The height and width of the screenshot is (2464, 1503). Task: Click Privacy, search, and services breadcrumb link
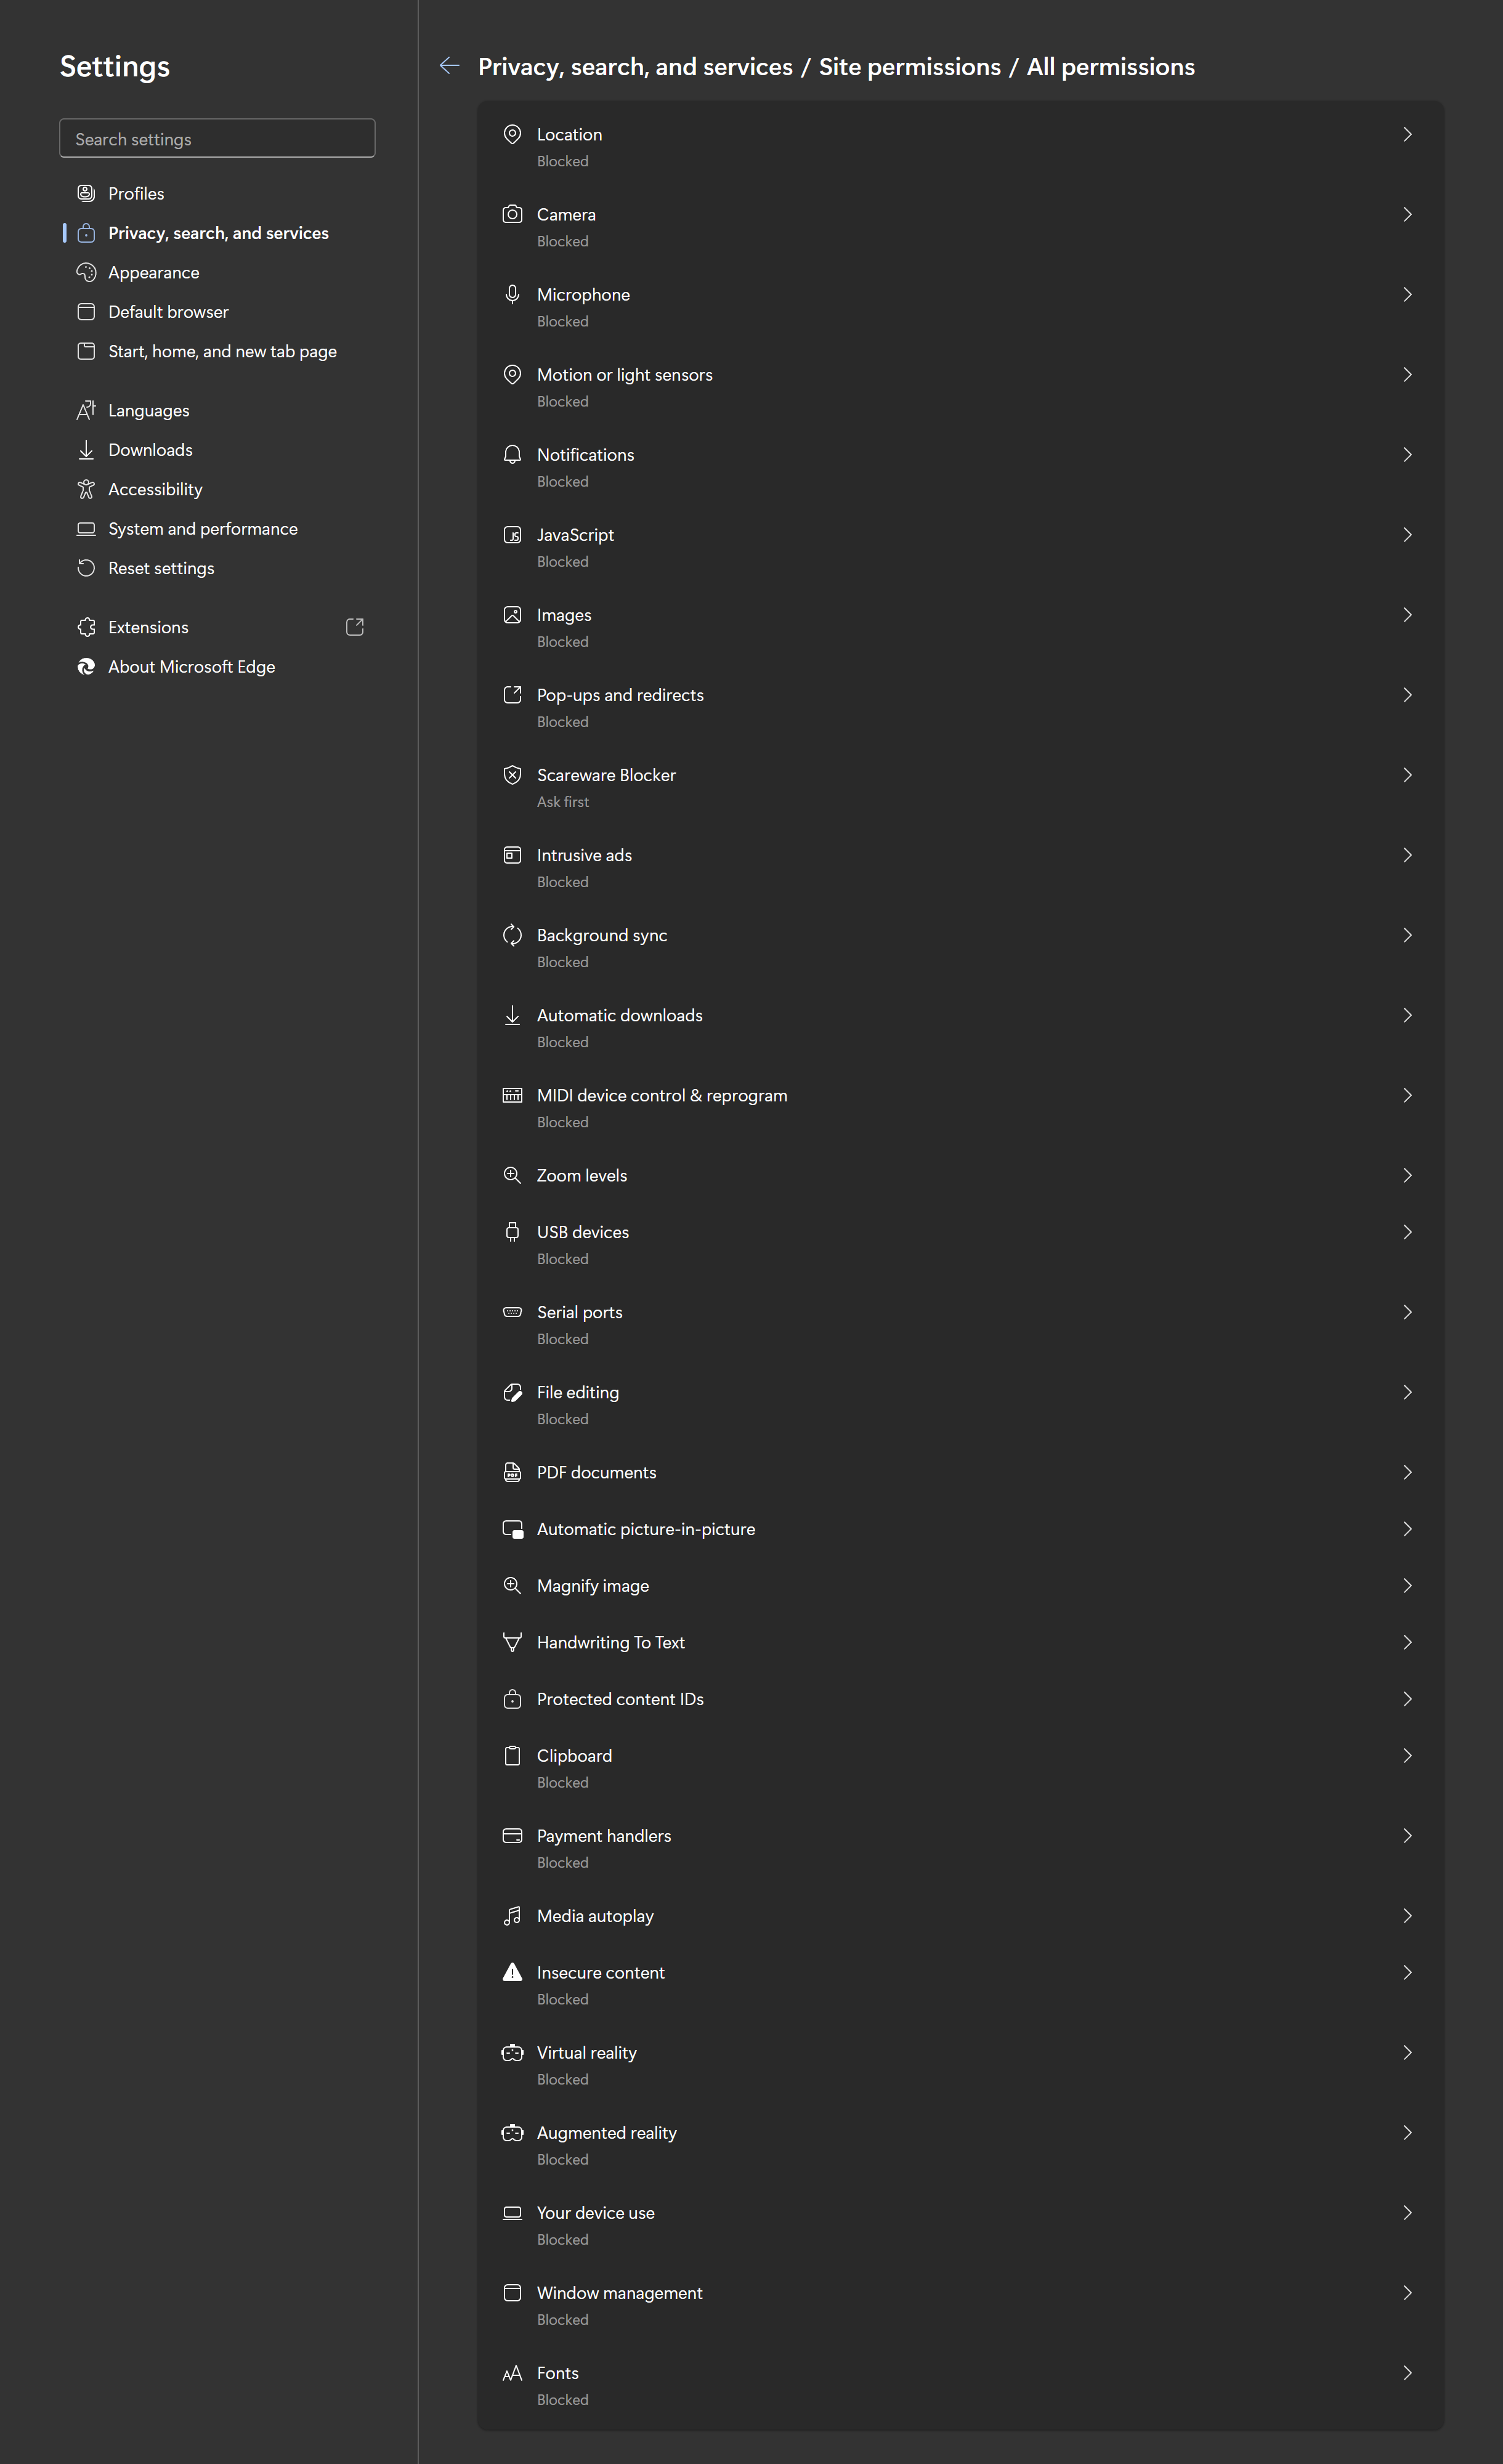coord(635,67)
